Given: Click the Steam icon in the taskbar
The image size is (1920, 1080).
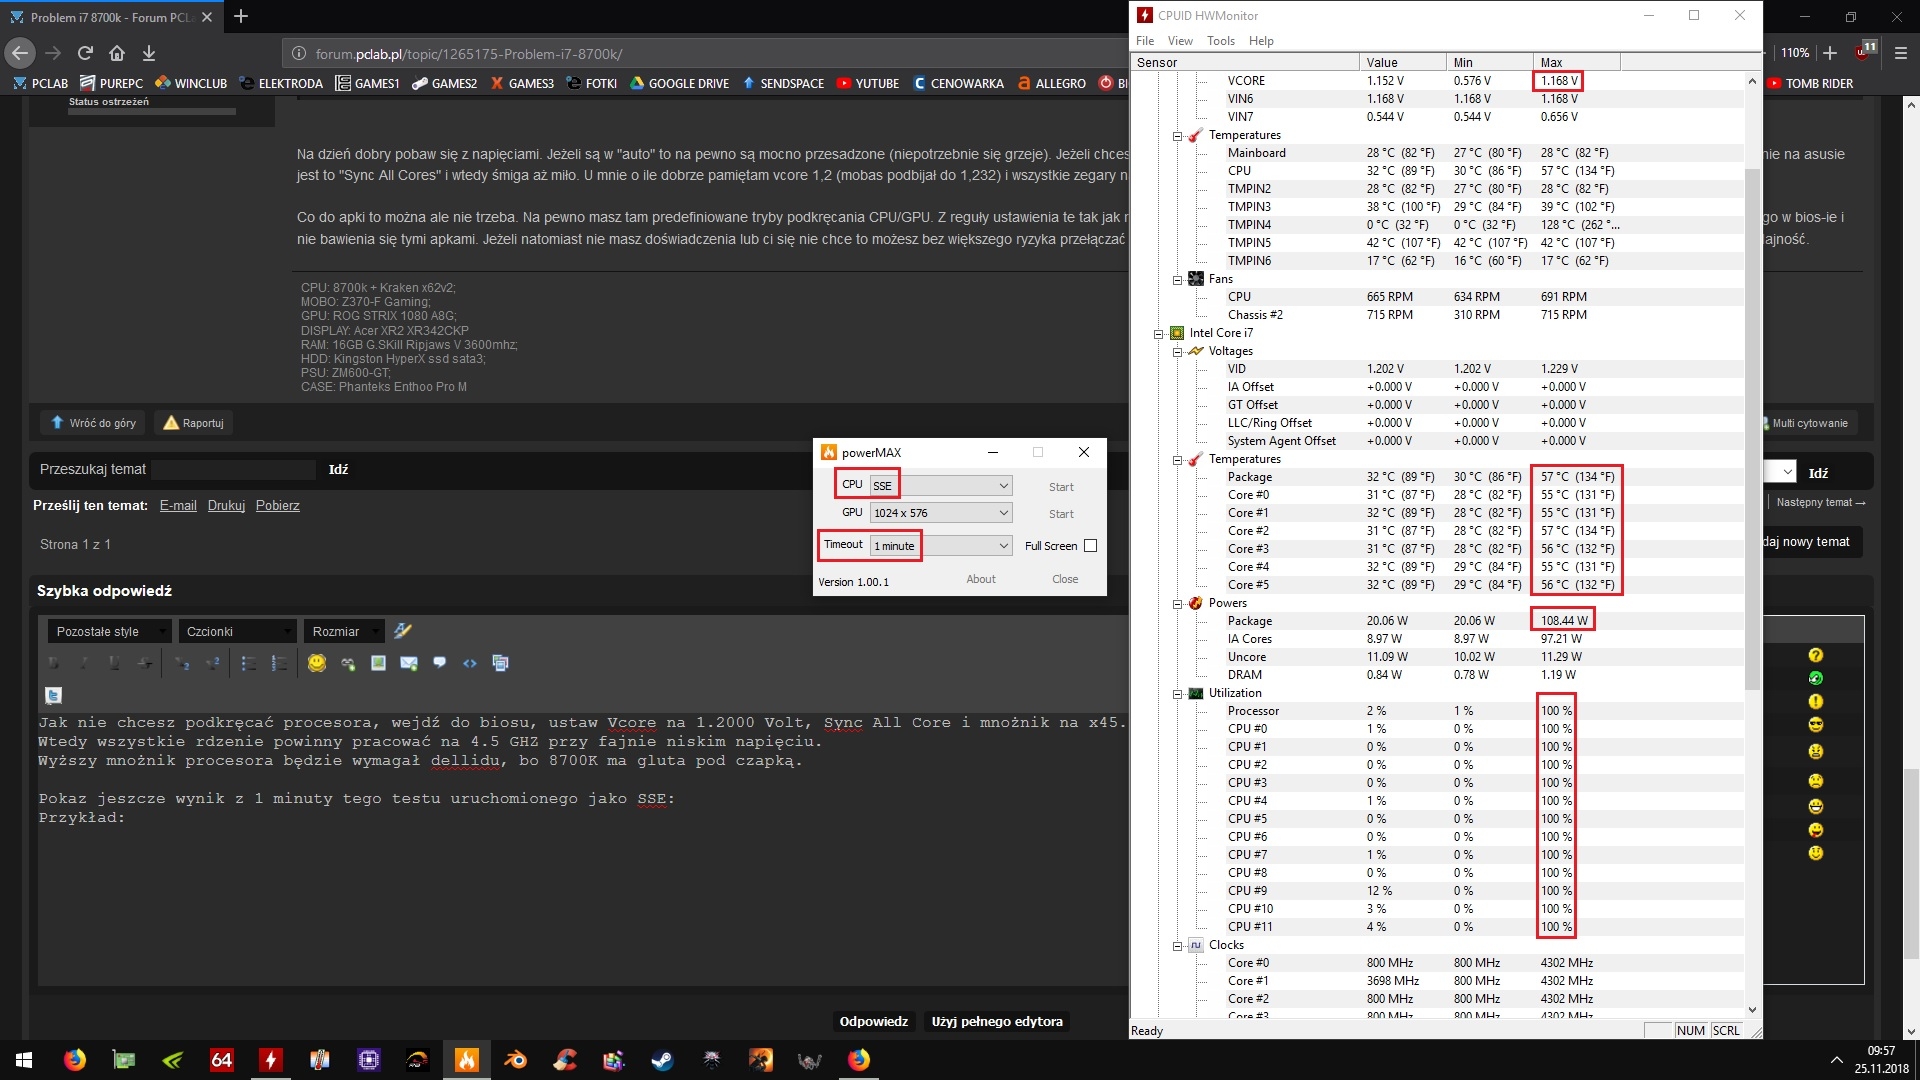Looking at the screenshot, I should click(662, 1060).
